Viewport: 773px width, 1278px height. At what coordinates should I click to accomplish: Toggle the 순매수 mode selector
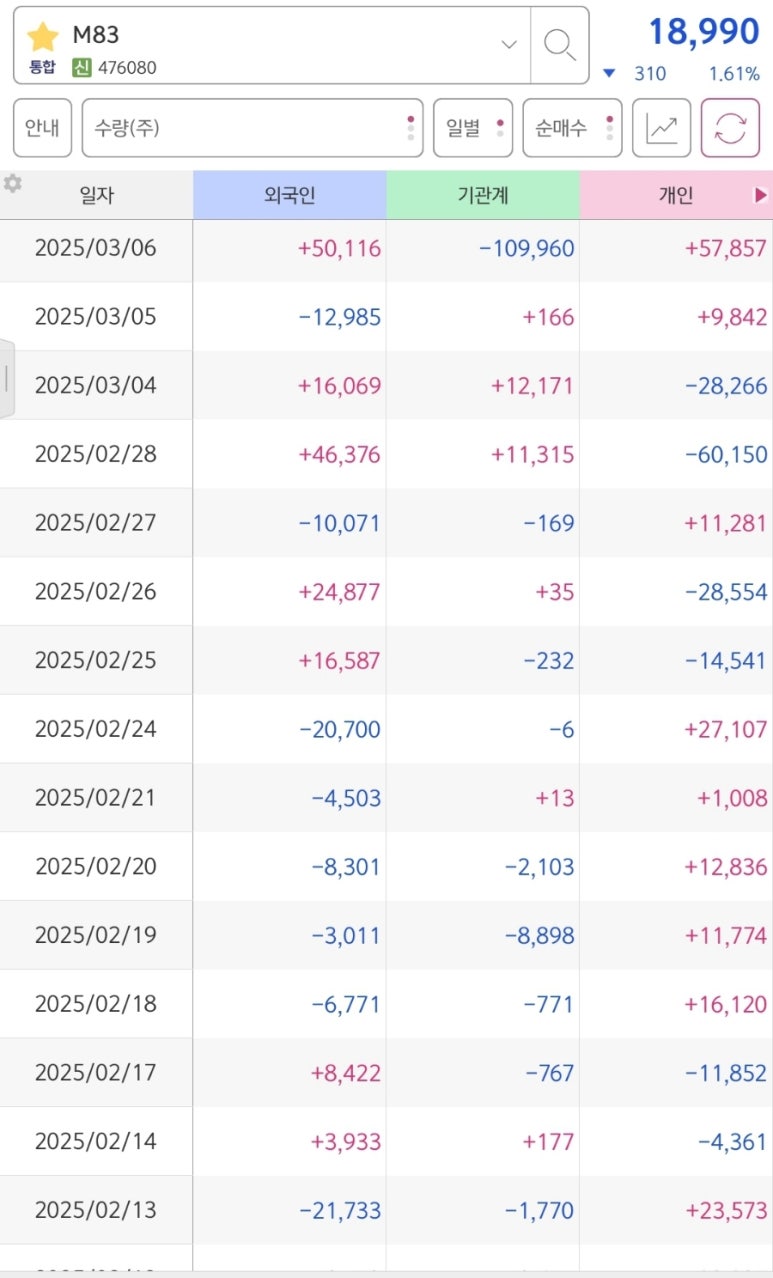click(x=572, y=128)
